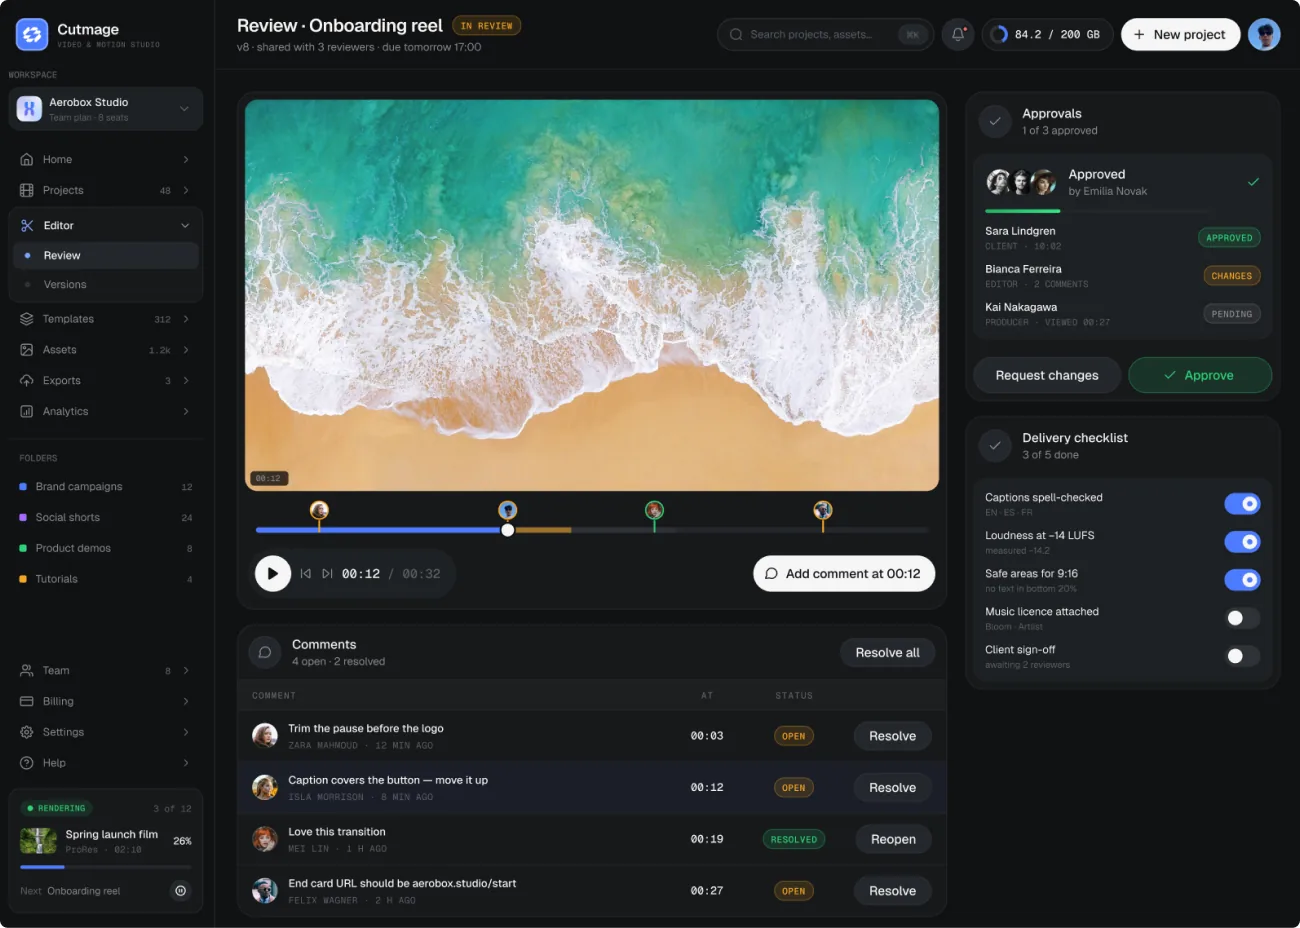This screenshot has height=928, width=1300.
Task: Click the Settings gear icon
Action: pos(27,733)
